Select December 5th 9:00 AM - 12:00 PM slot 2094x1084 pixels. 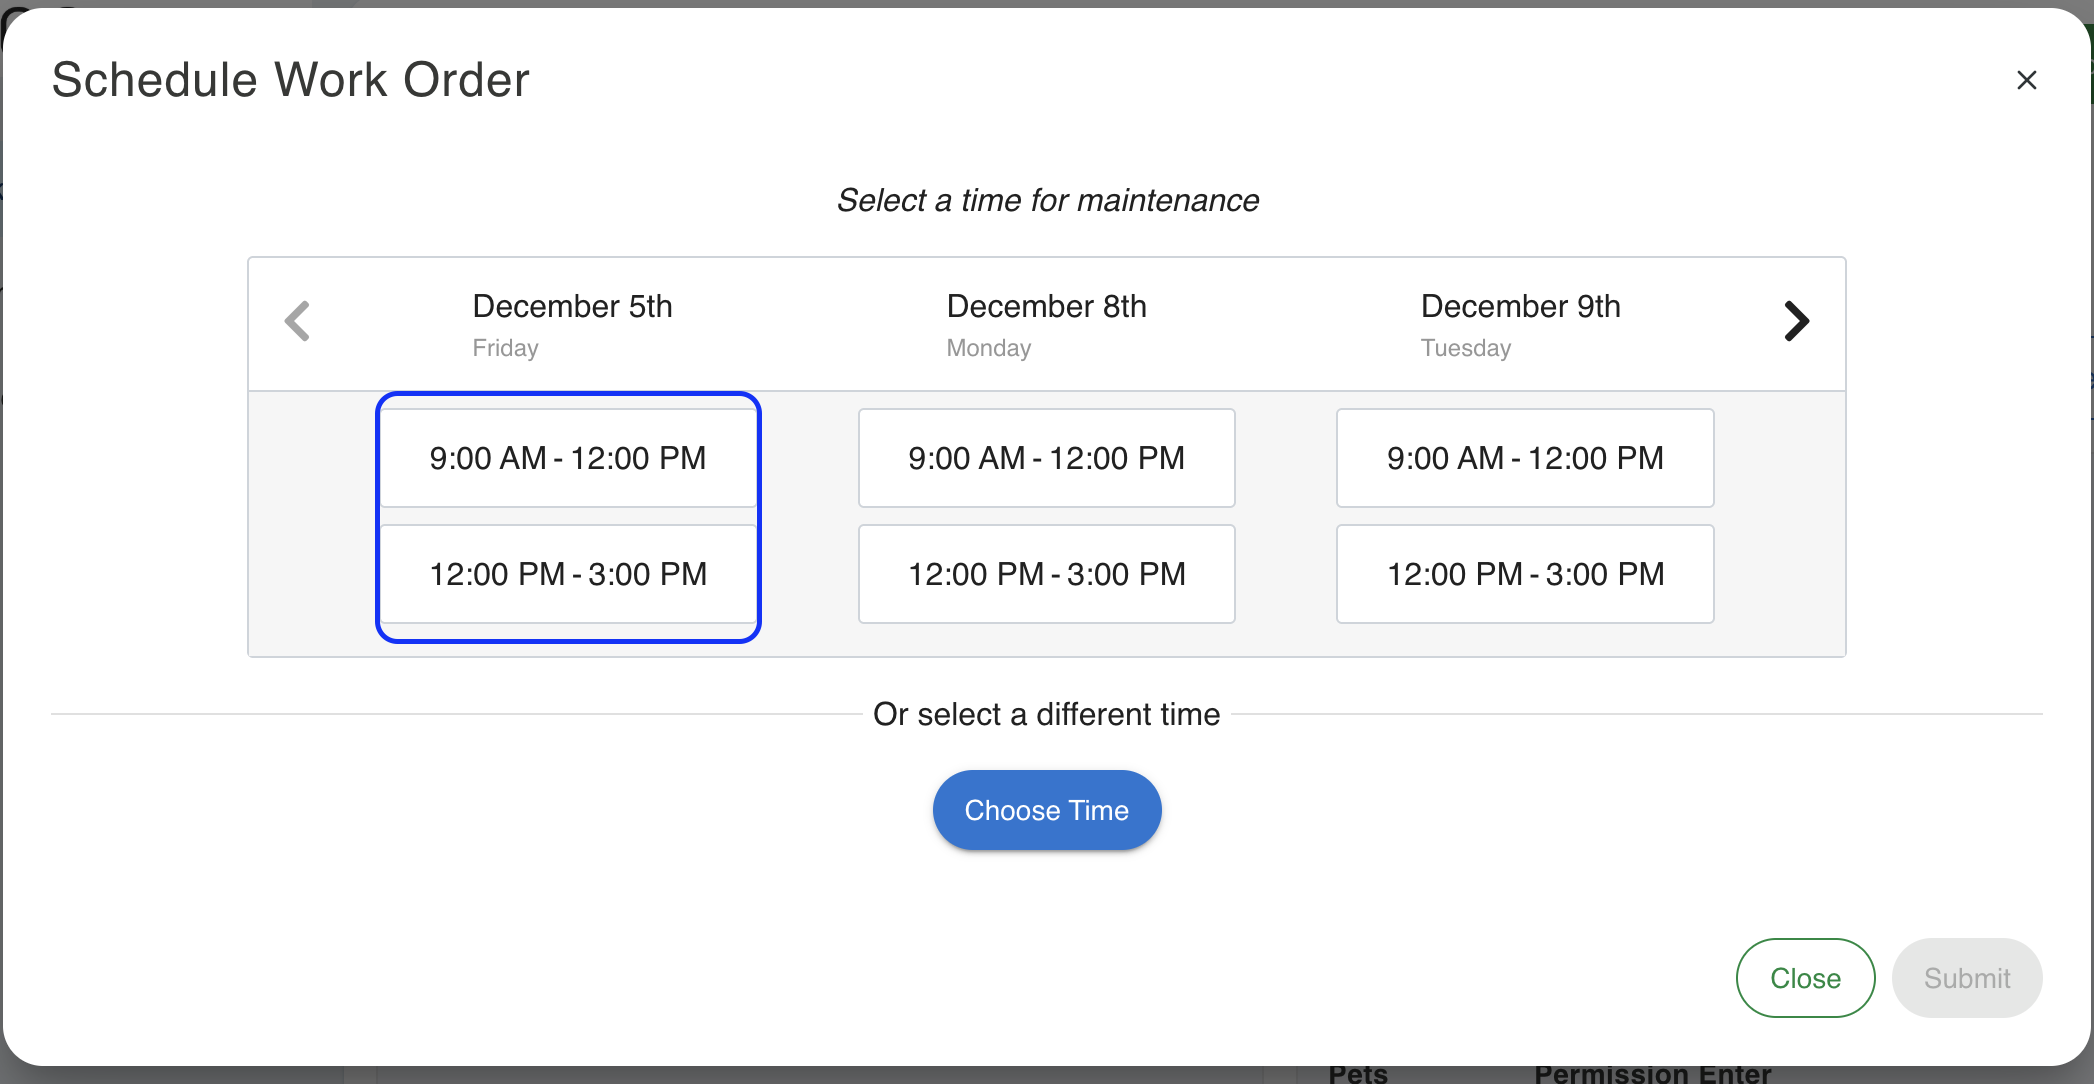pyautogui.click(x=568, y=458)
